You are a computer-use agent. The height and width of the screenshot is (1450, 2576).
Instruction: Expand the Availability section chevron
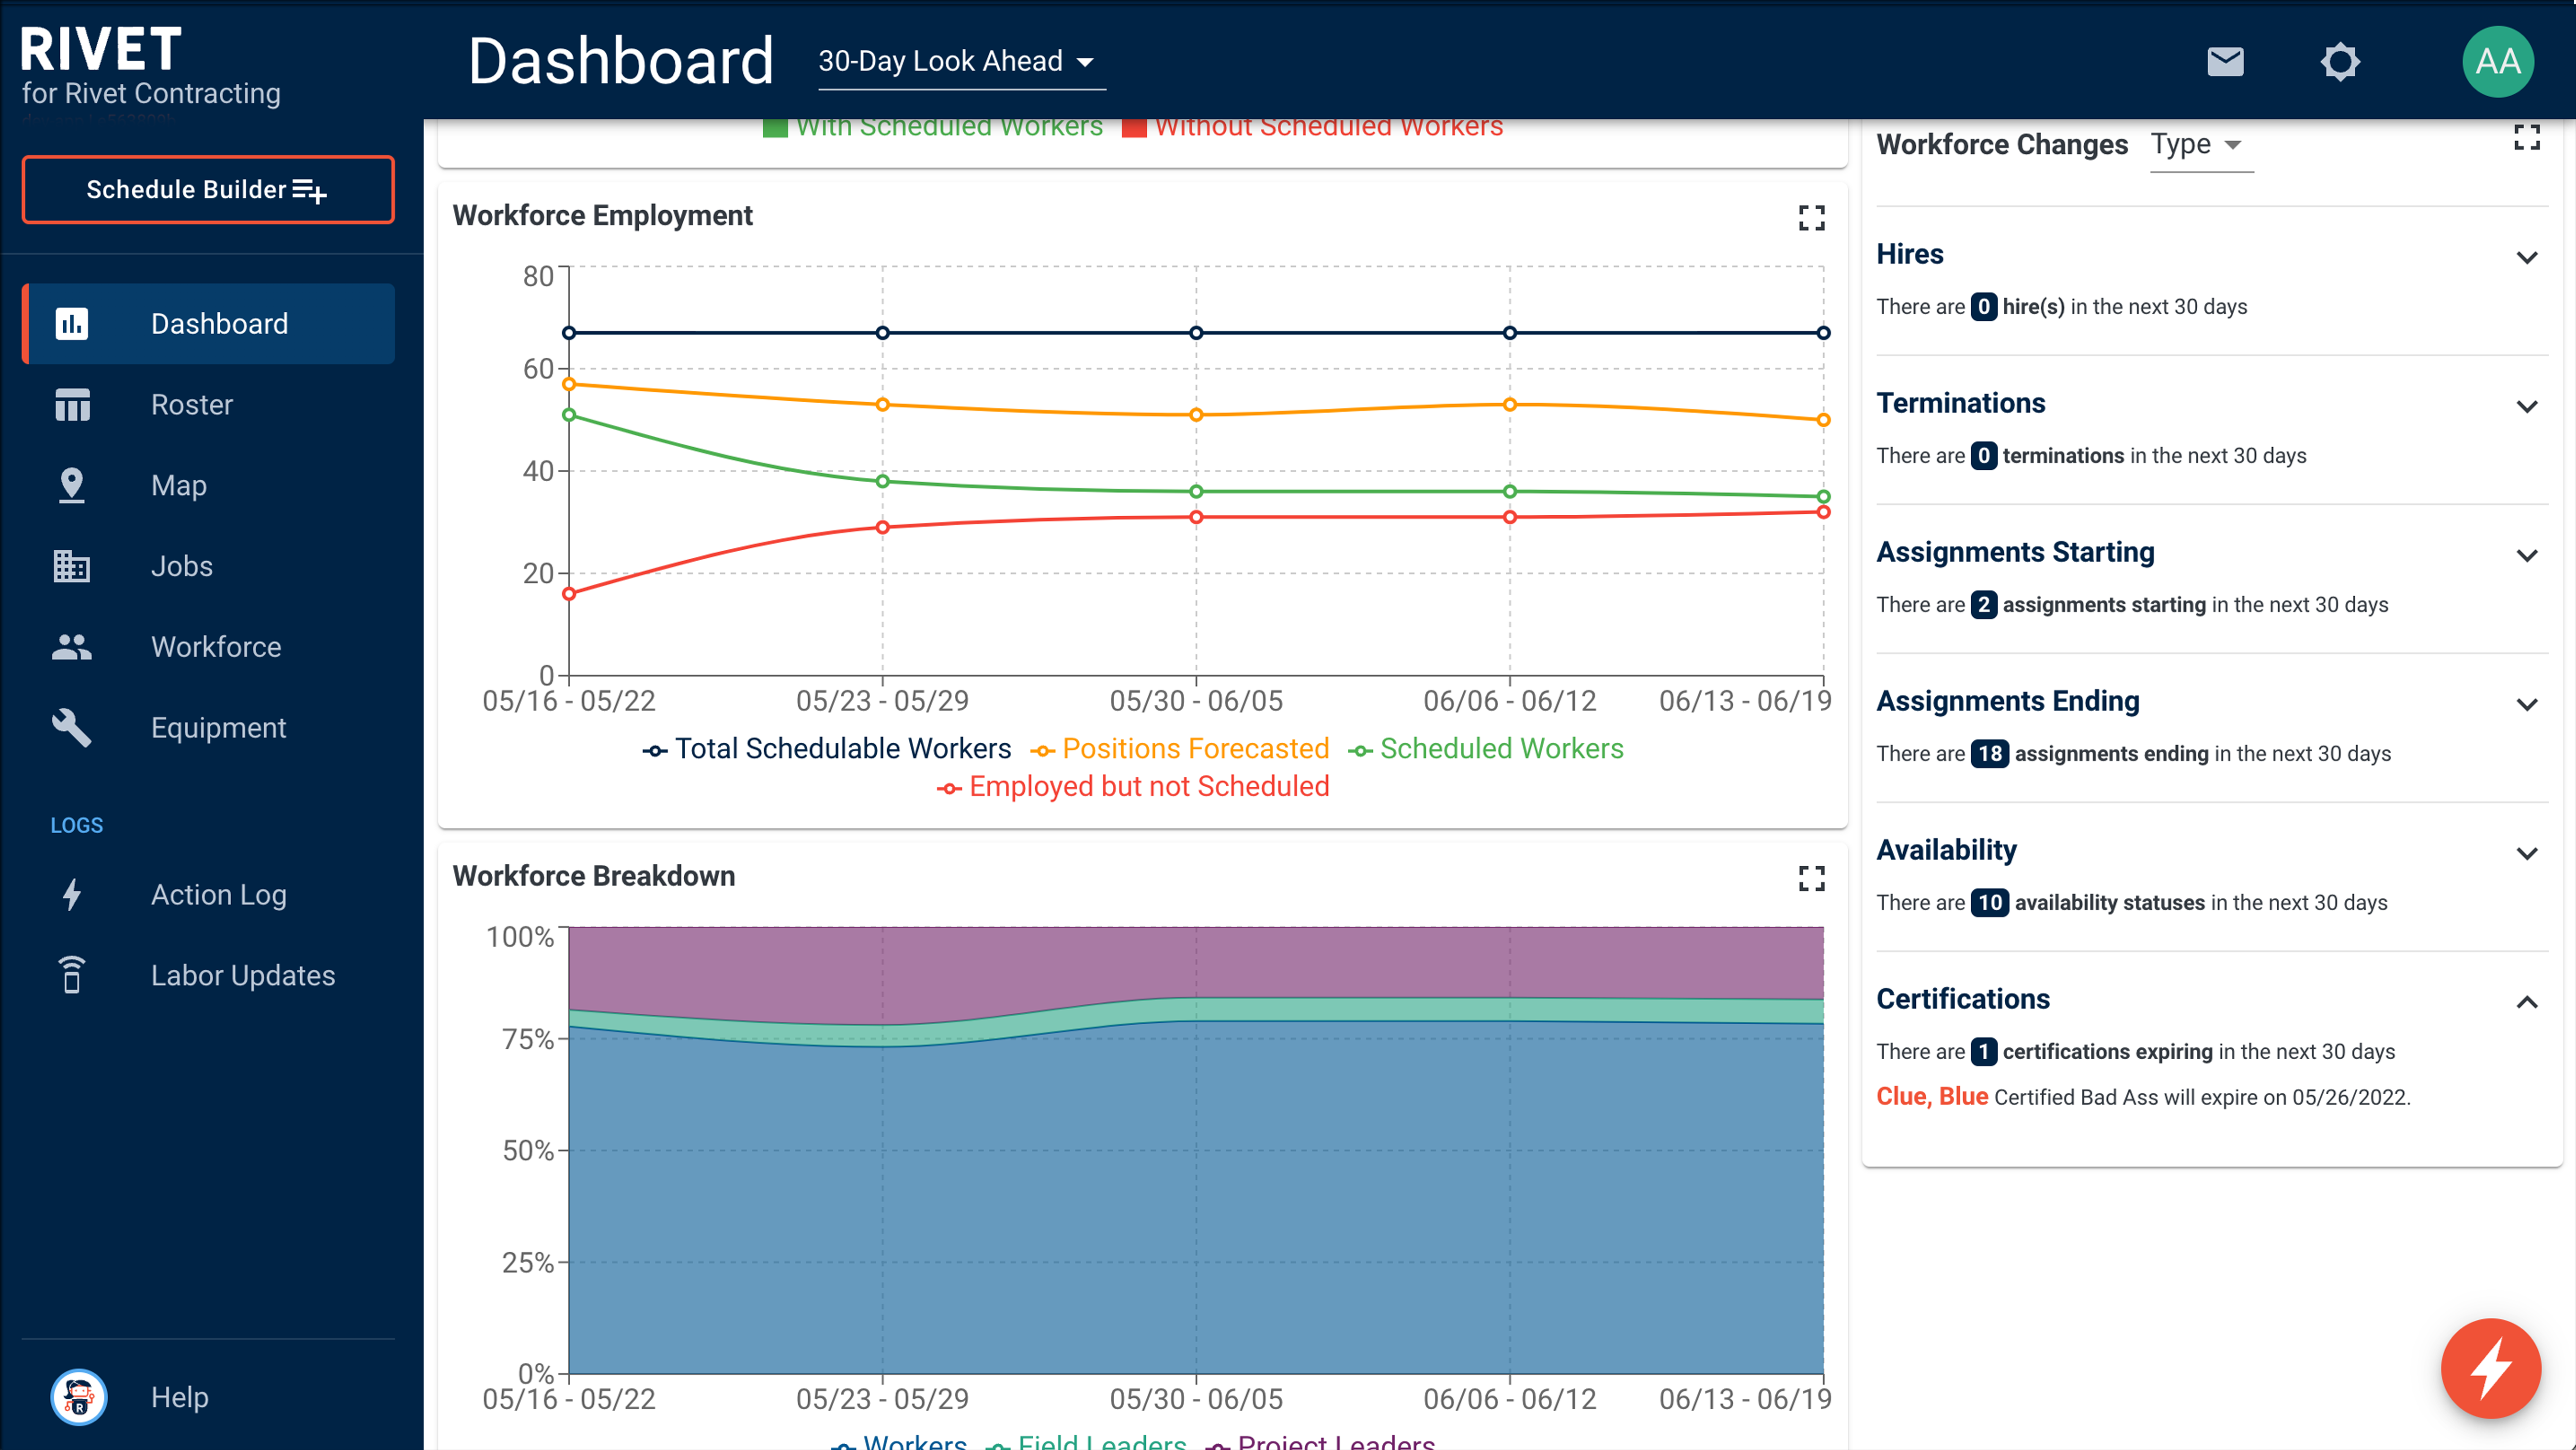pyautogui.click(x=2526, y=854)
